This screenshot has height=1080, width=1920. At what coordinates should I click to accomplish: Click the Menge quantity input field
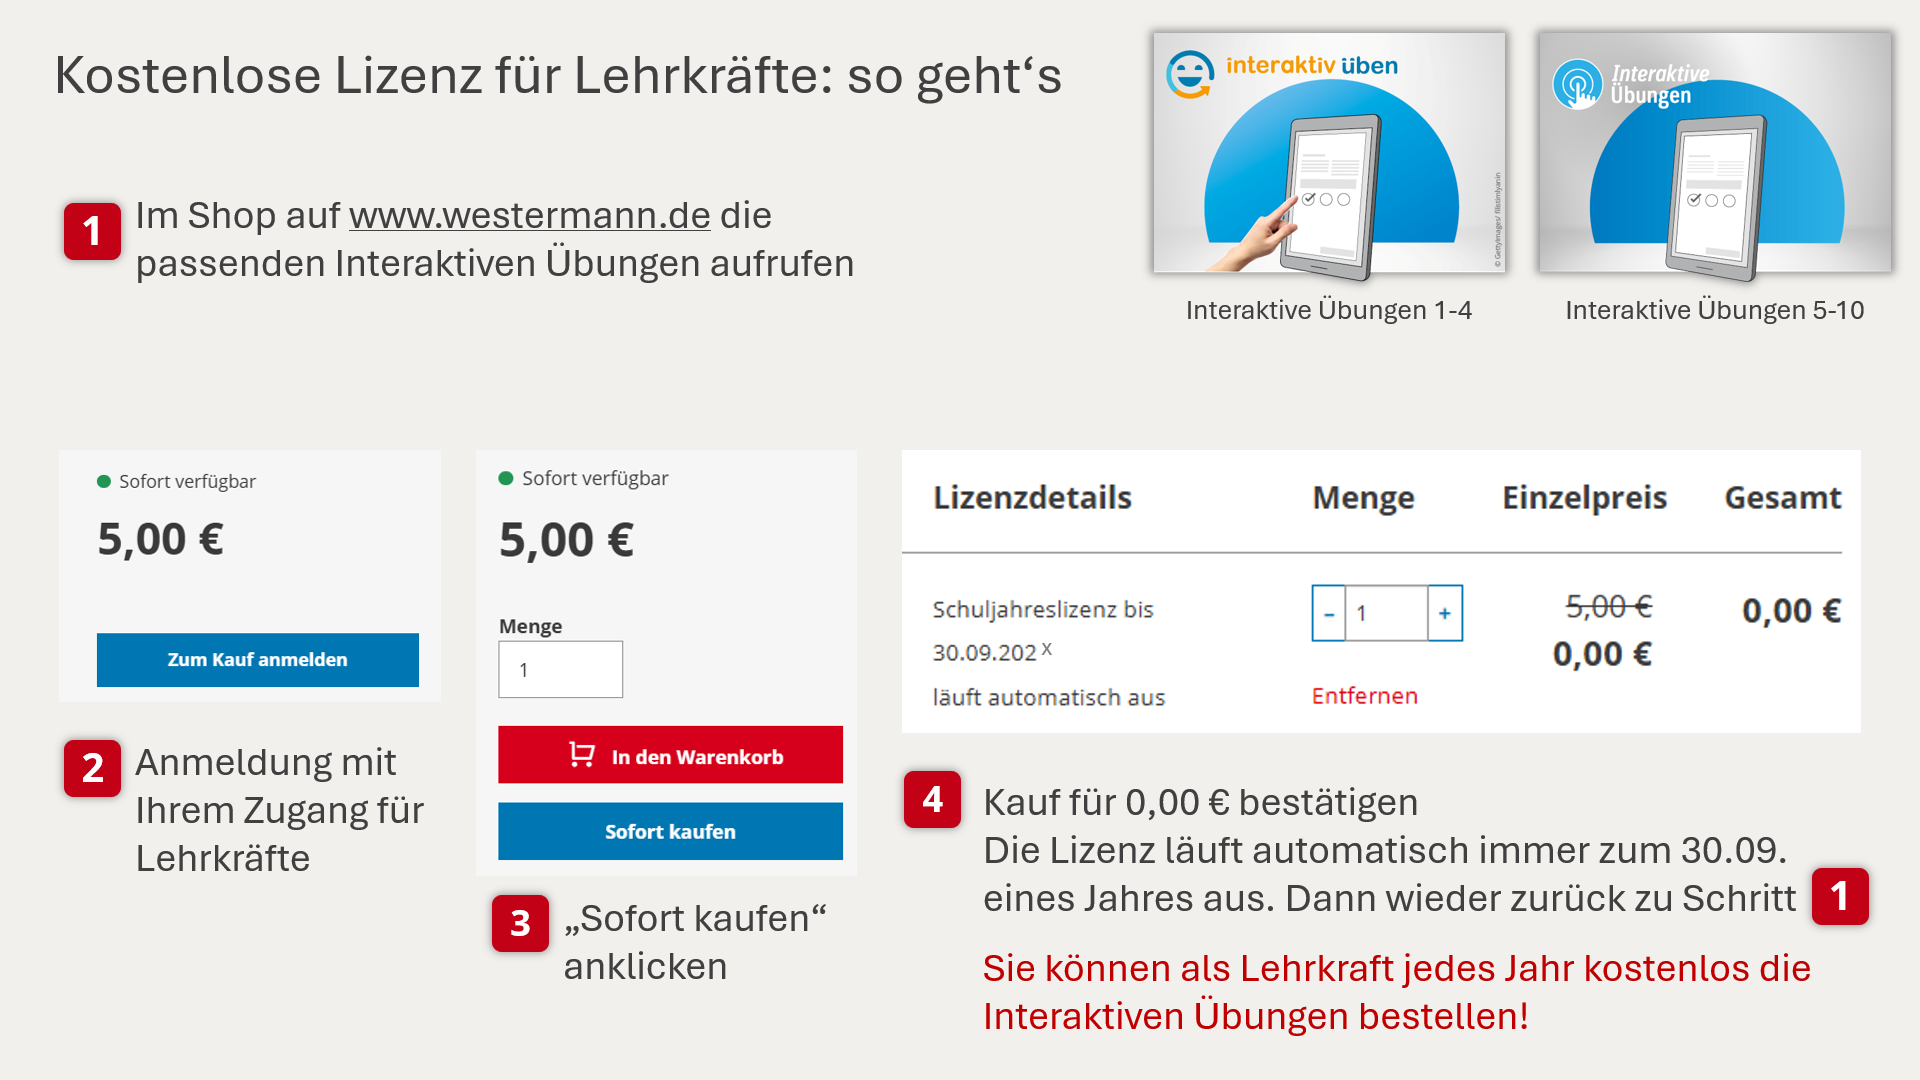560,669
